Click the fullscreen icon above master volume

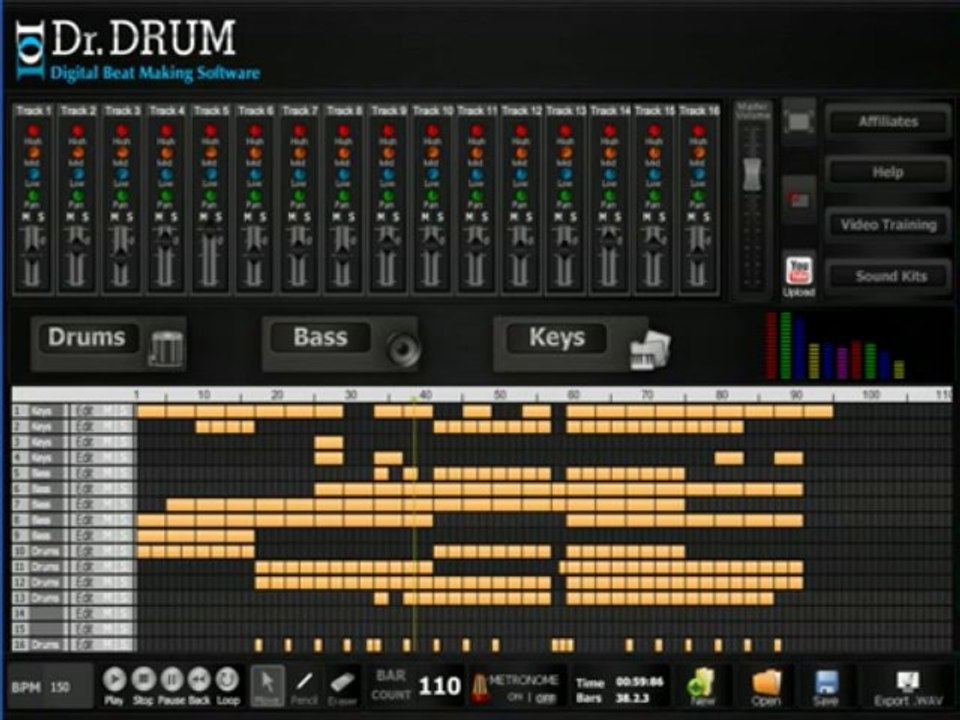tap(800, 121)
